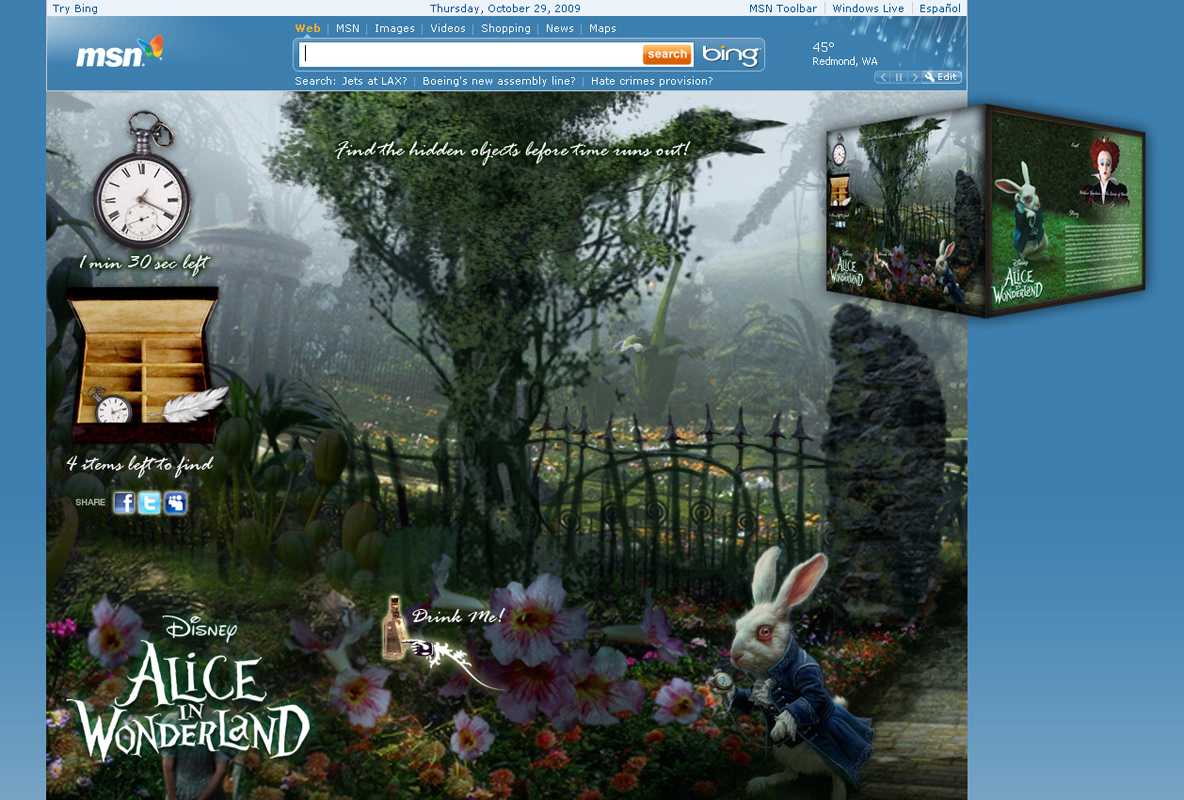Screen dimensions: 1184x800
Task: Click the 'Jets at LAX?' search suggestion
Action: coord(375,81)
